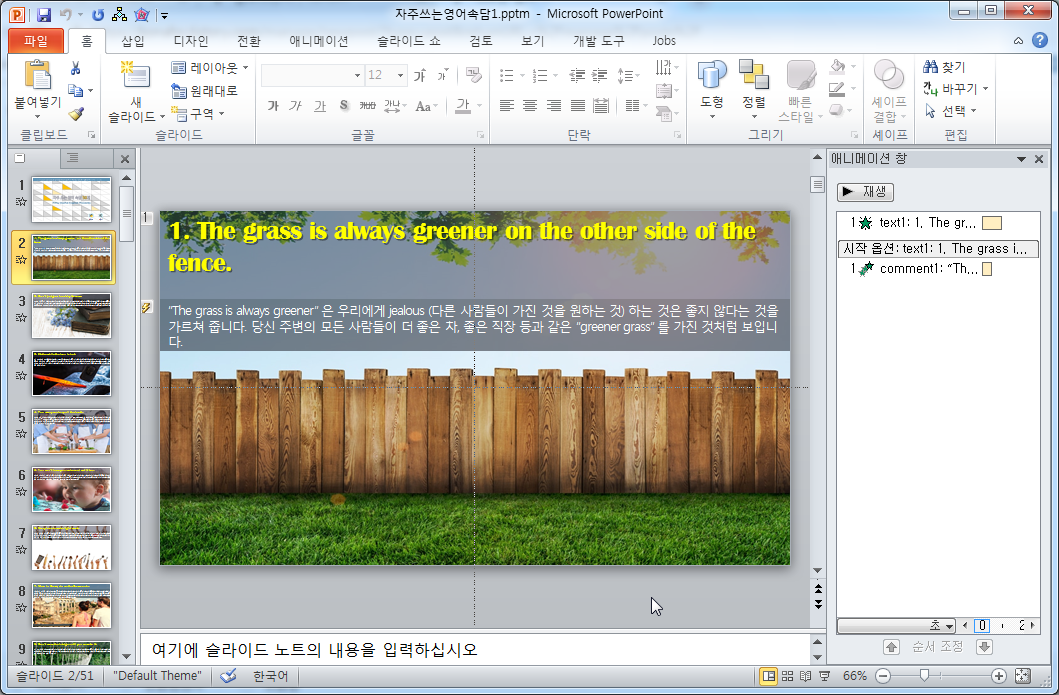Viewport: 1059px width, 695px height.
Task: Open the File (파일) tab
Action: [x=36, y=41]
